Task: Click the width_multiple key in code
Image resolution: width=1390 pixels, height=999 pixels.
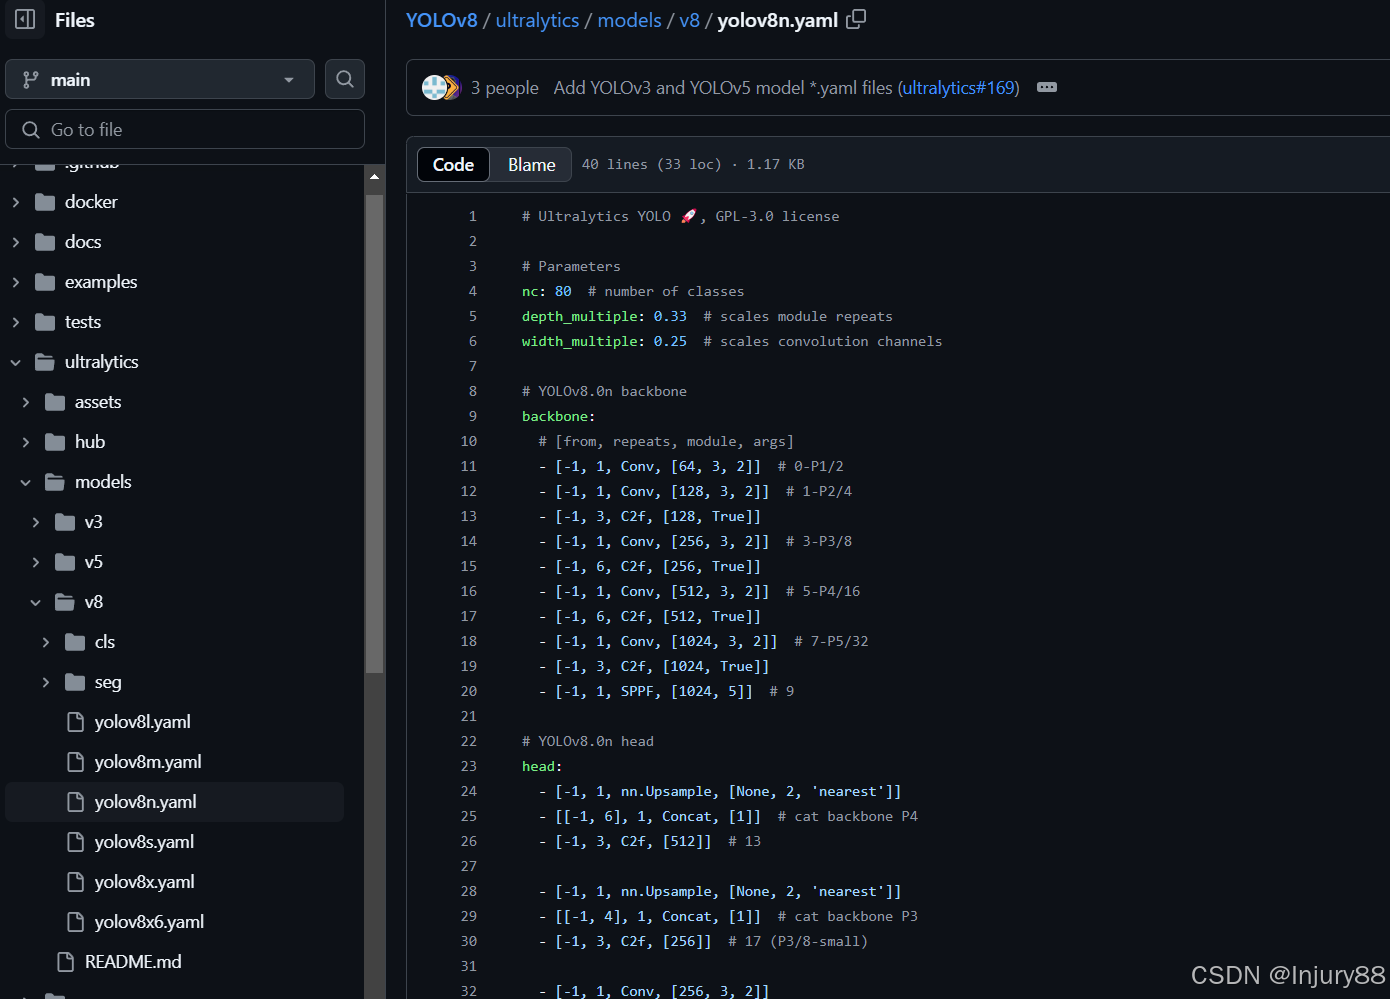Action: (x=580, y=341)
